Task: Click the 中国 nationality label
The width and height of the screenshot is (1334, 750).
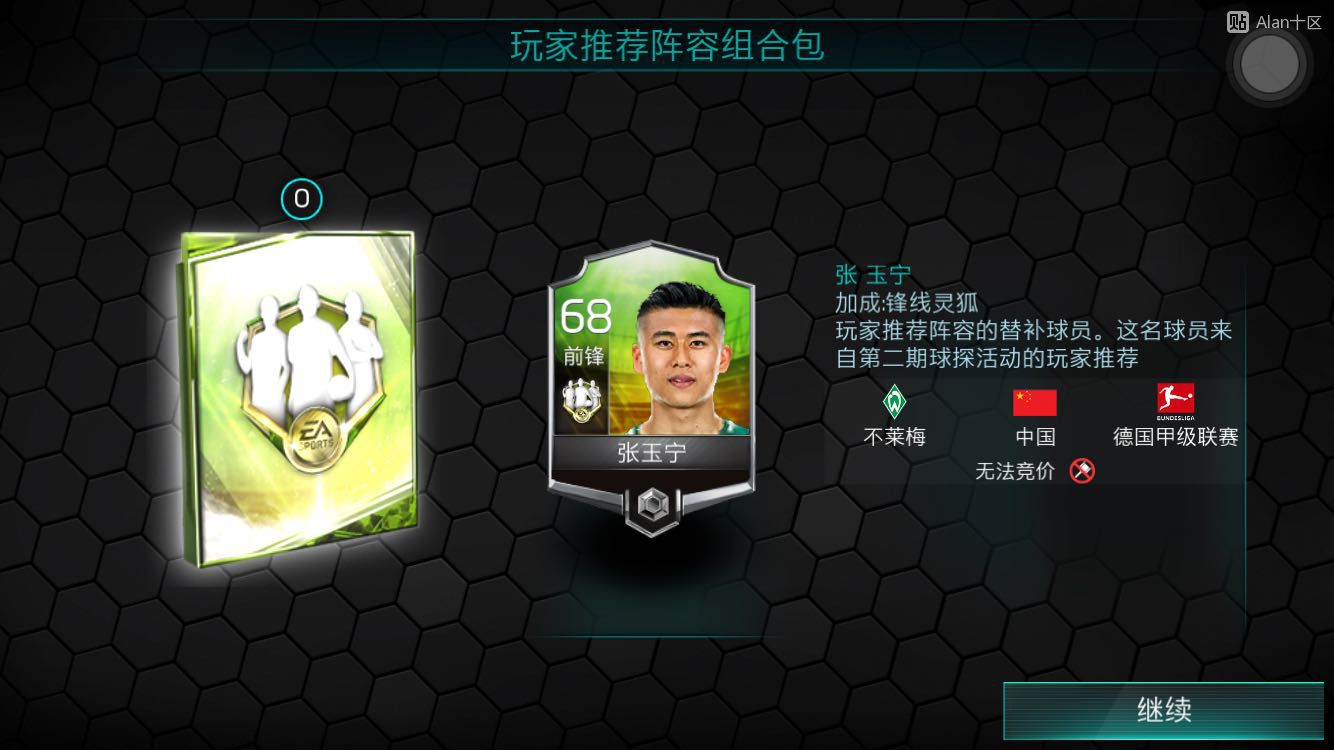Action: [x=1034, y=437]
